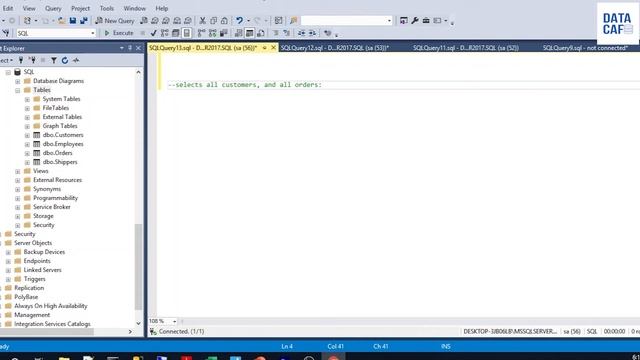Expand the dbo.Orders table node
The image size is (640, 360).
tap(27, 153)
